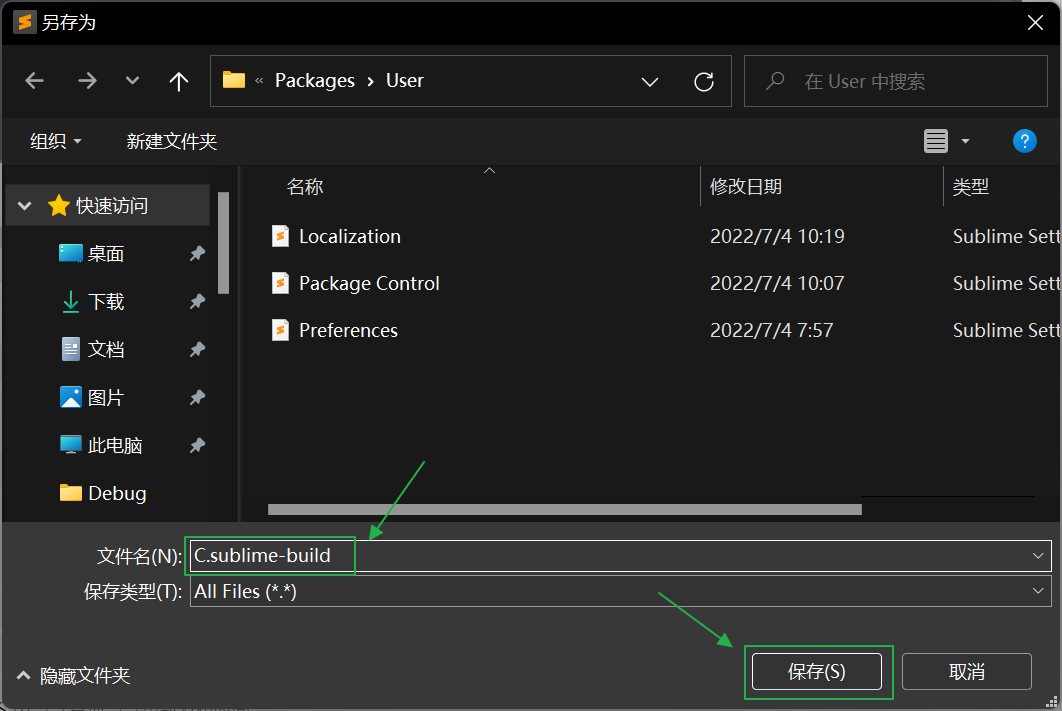1062x711 pixels.
Task: Open the save type dropdown
Action: click(1037, 592)
